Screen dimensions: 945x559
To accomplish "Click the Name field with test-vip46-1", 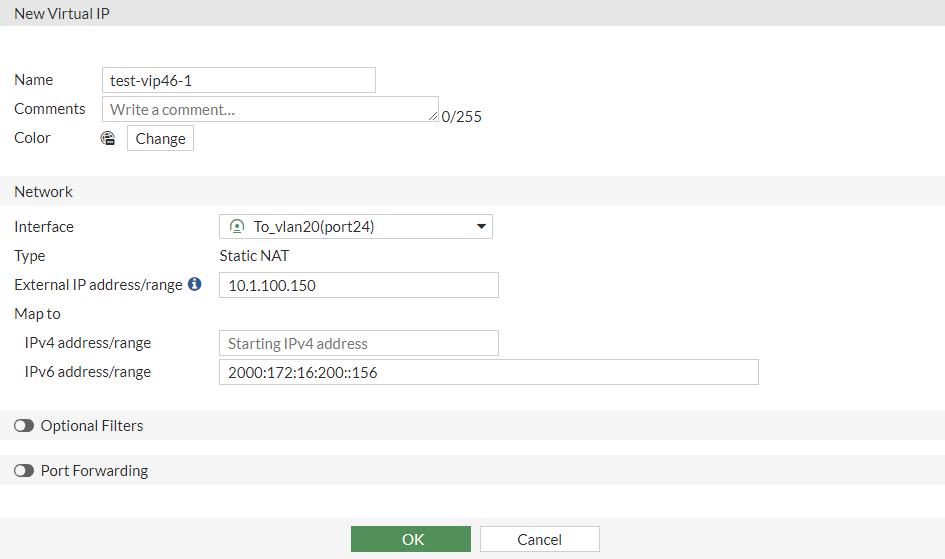I will pos(239,80).
